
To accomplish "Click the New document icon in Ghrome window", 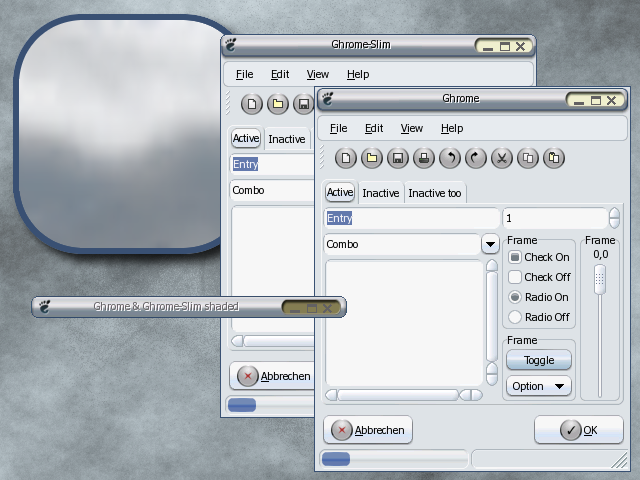I will point(346,158).
